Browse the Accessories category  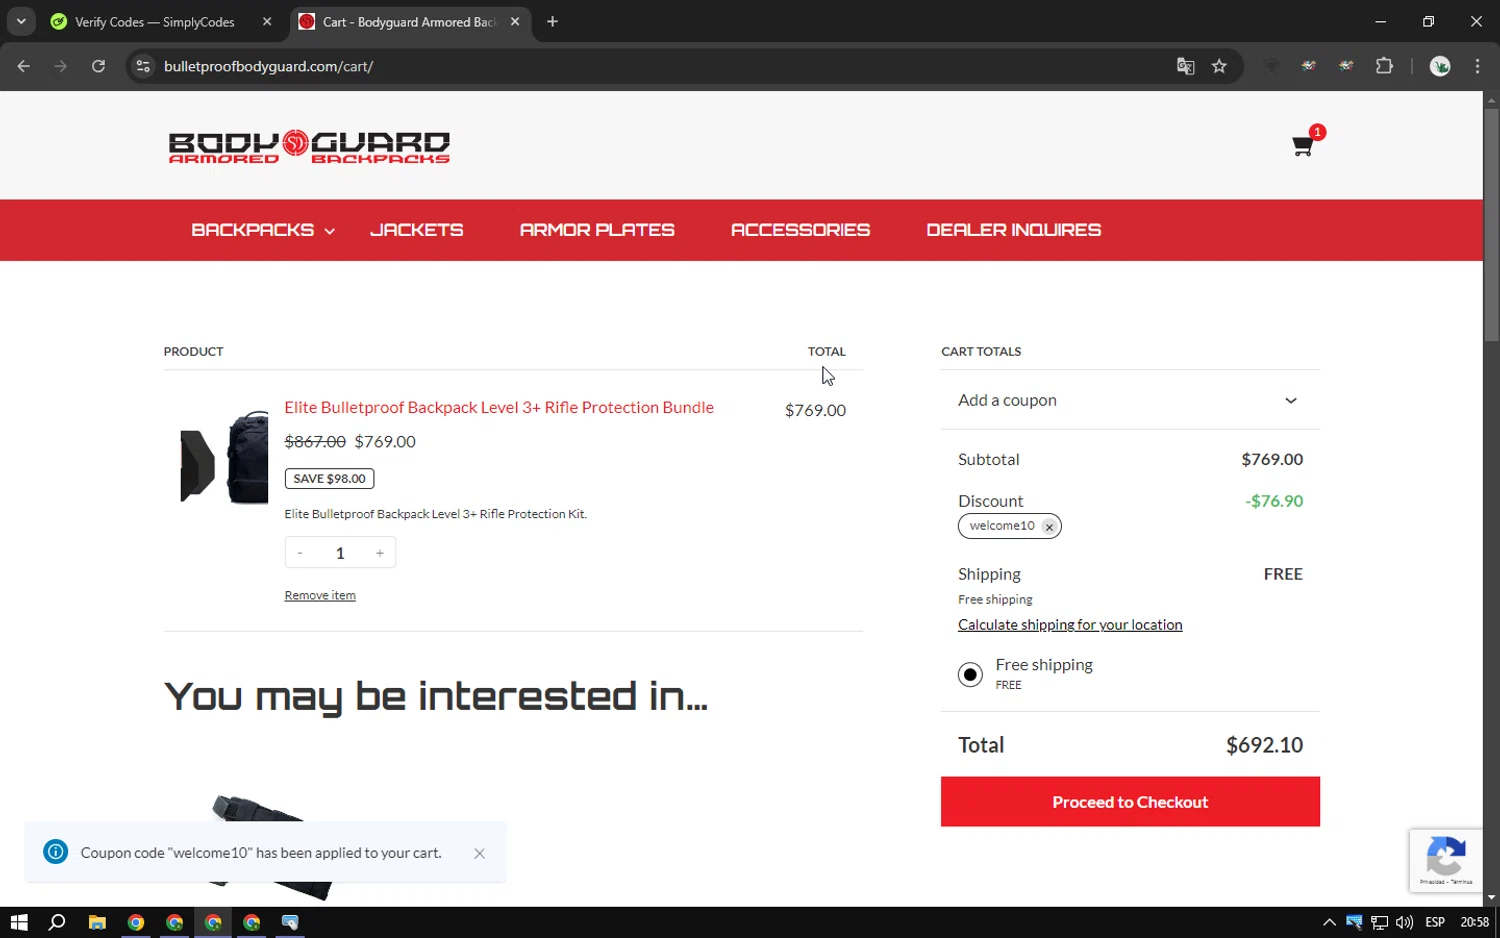coord(800,230)
